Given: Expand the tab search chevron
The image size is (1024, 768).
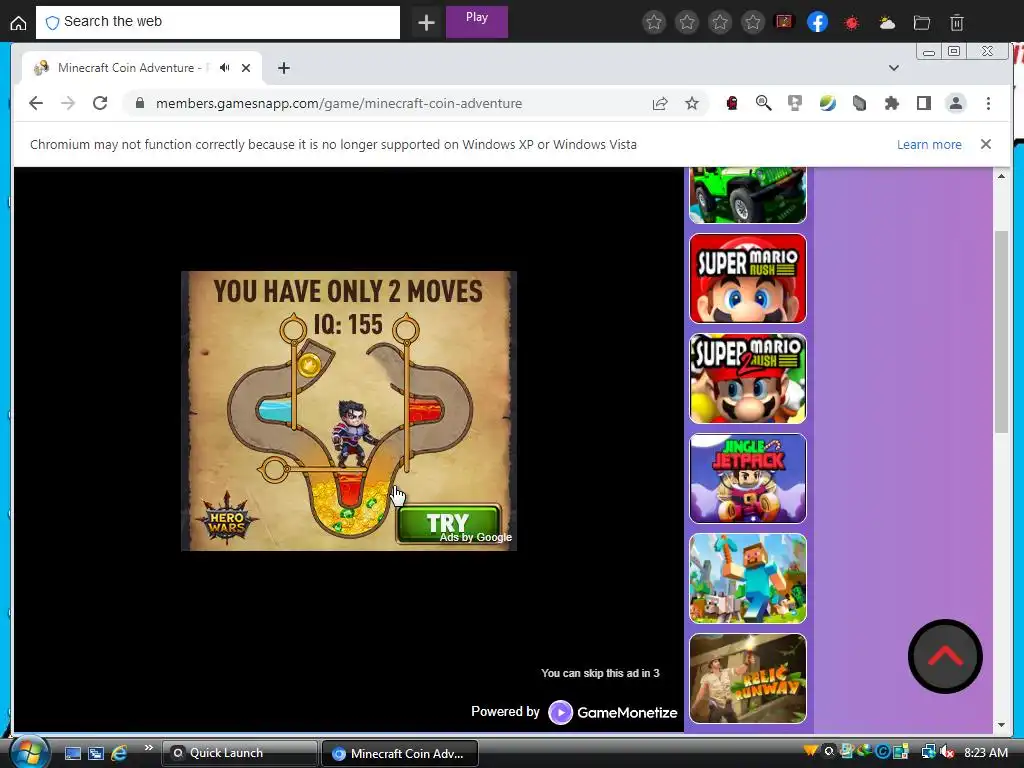Looking at the screenshot, I should 893,68.
